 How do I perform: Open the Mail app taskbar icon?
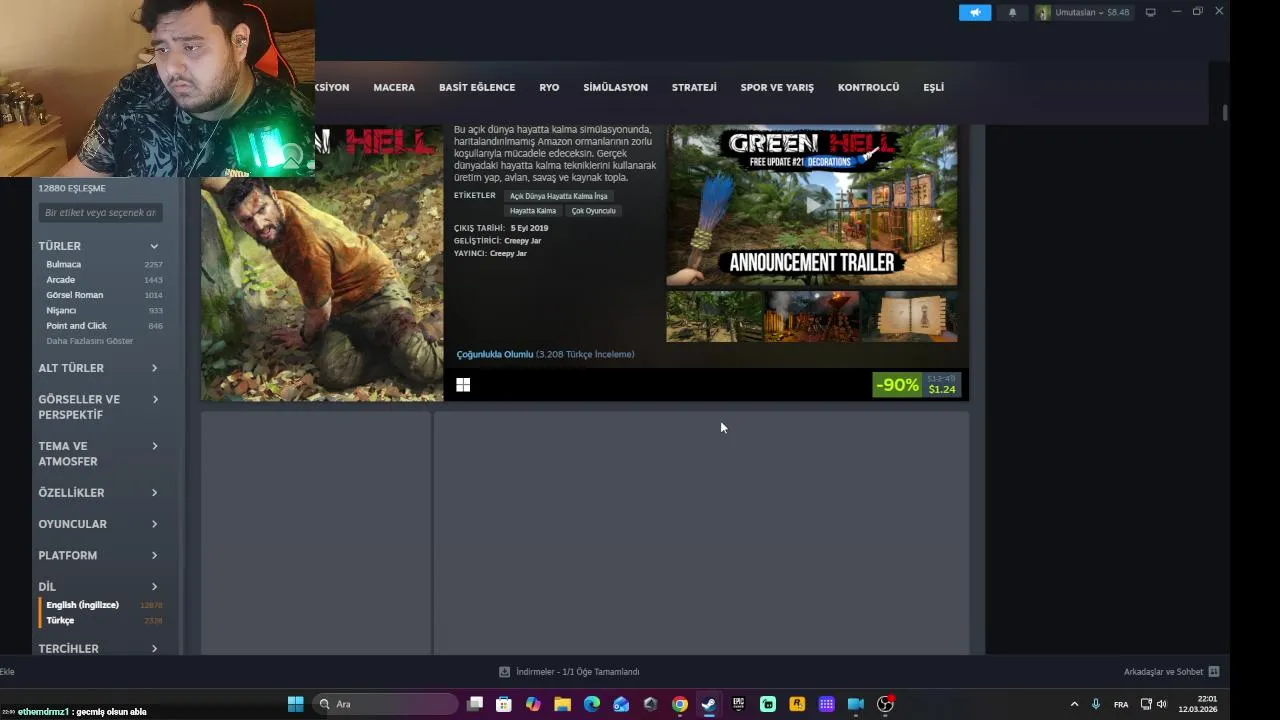621,704
